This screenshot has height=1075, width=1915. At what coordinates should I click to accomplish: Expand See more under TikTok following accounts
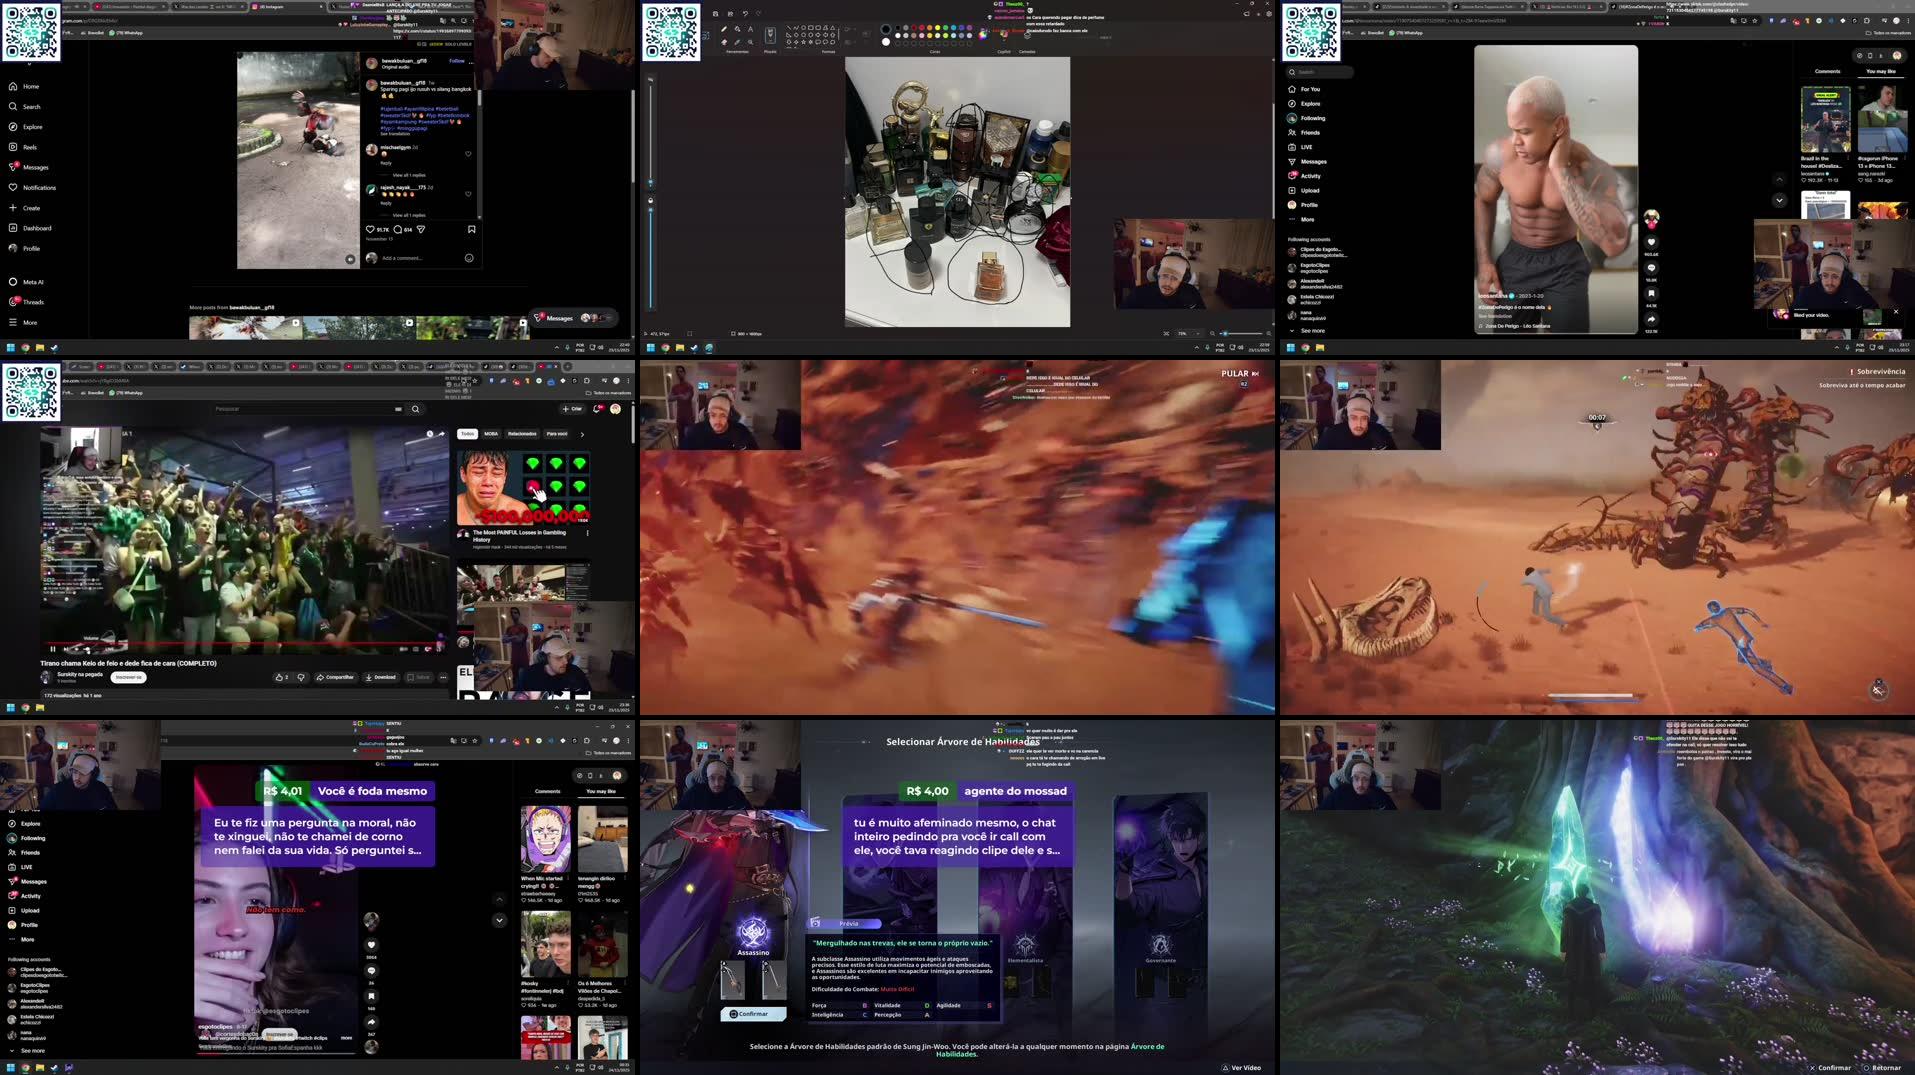(x=1313, y=330)
